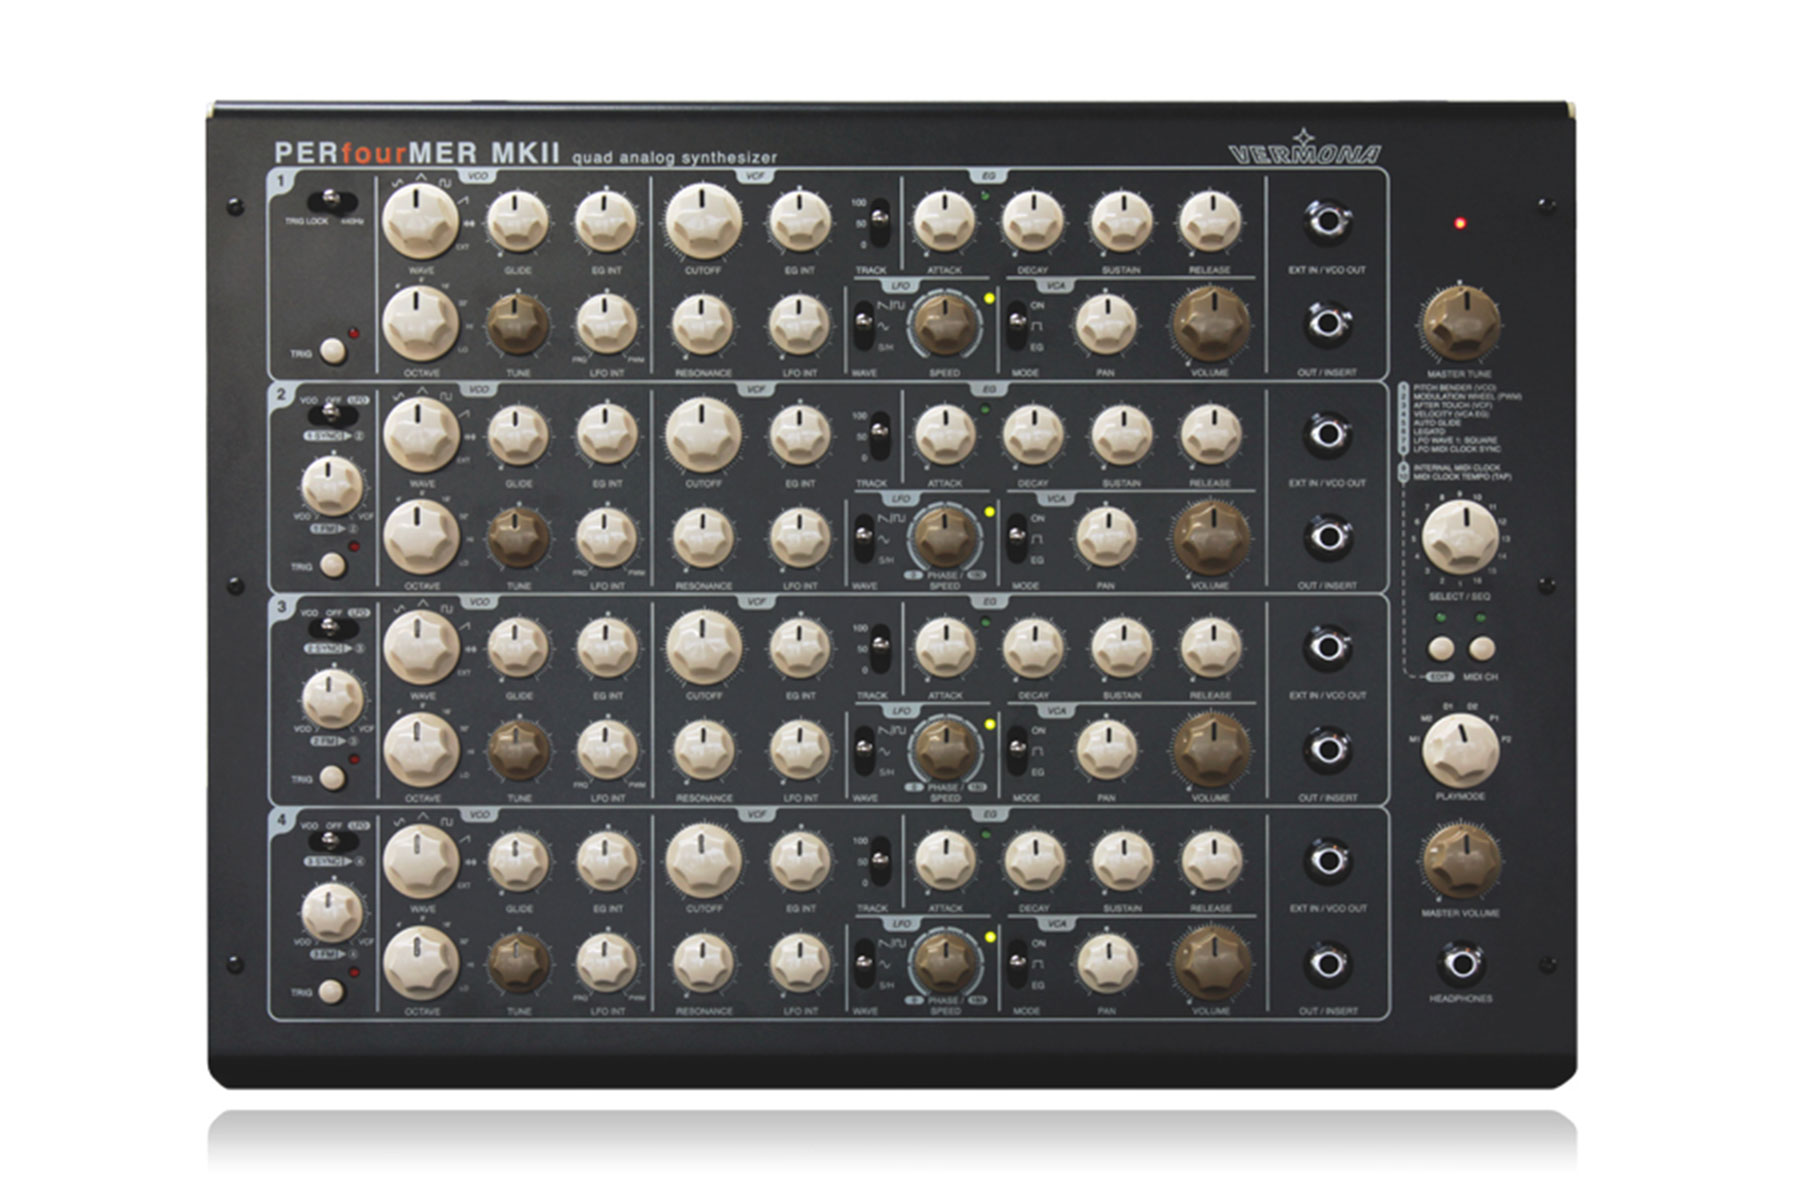Flip channel 4 VCO / OFF / LFO sync switch
This screenshot has height=1200, width=1800.
pos(332,840)
